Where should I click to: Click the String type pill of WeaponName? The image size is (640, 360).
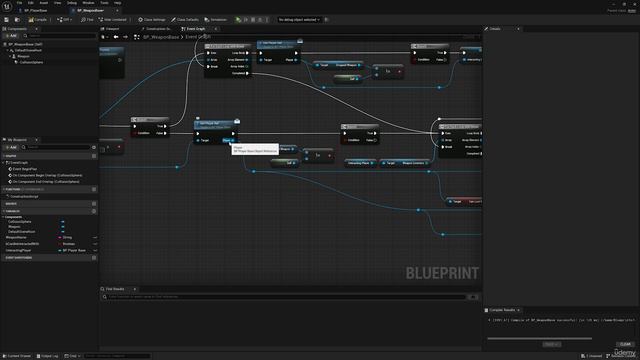(x=65, y=238)
